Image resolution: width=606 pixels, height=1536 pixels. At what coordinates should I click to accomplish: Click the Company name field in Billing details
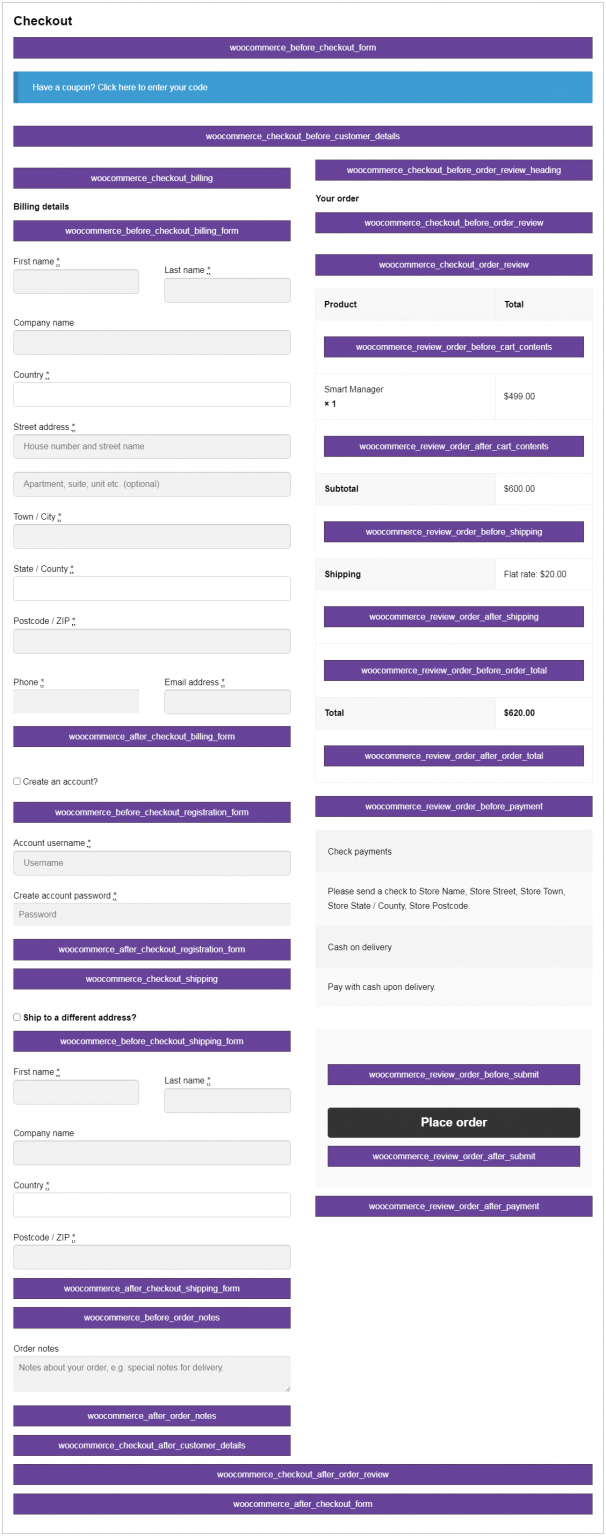point(151,342)
